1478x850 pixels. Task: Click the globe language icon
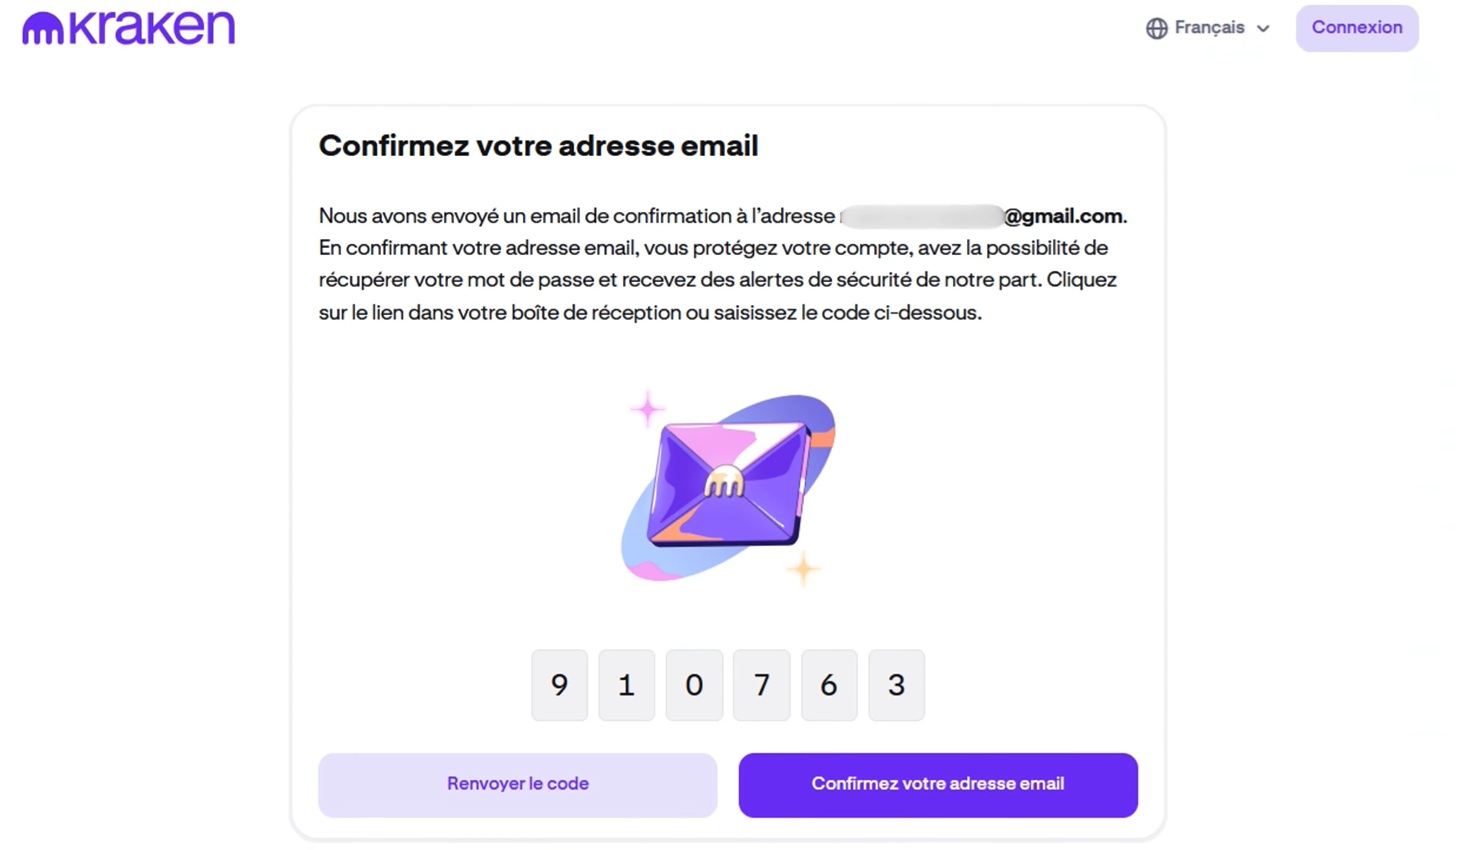point(1156,28)
